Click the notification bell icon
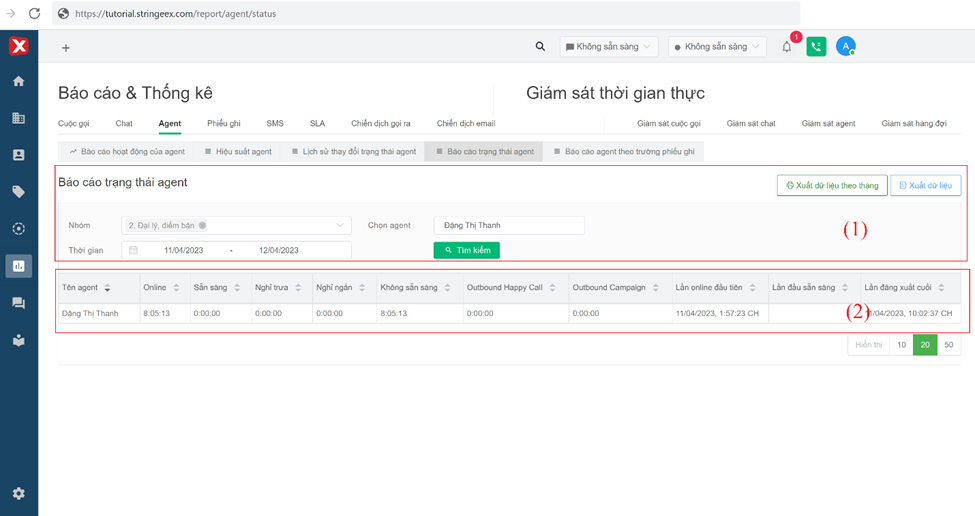975x516 pixels. tap(787, 47)
